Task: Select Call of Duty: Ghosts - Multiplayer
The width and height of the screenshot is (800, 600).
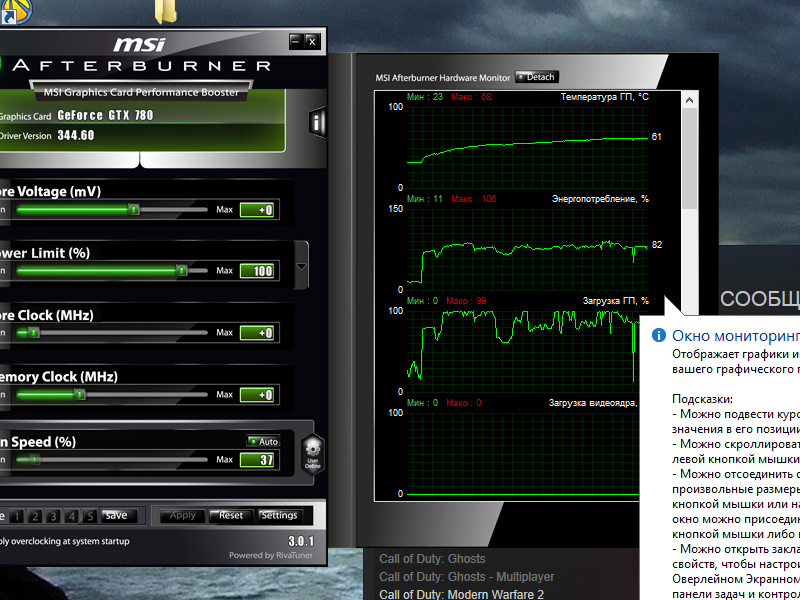Action: pyautogui.click(x=466, y=577)
